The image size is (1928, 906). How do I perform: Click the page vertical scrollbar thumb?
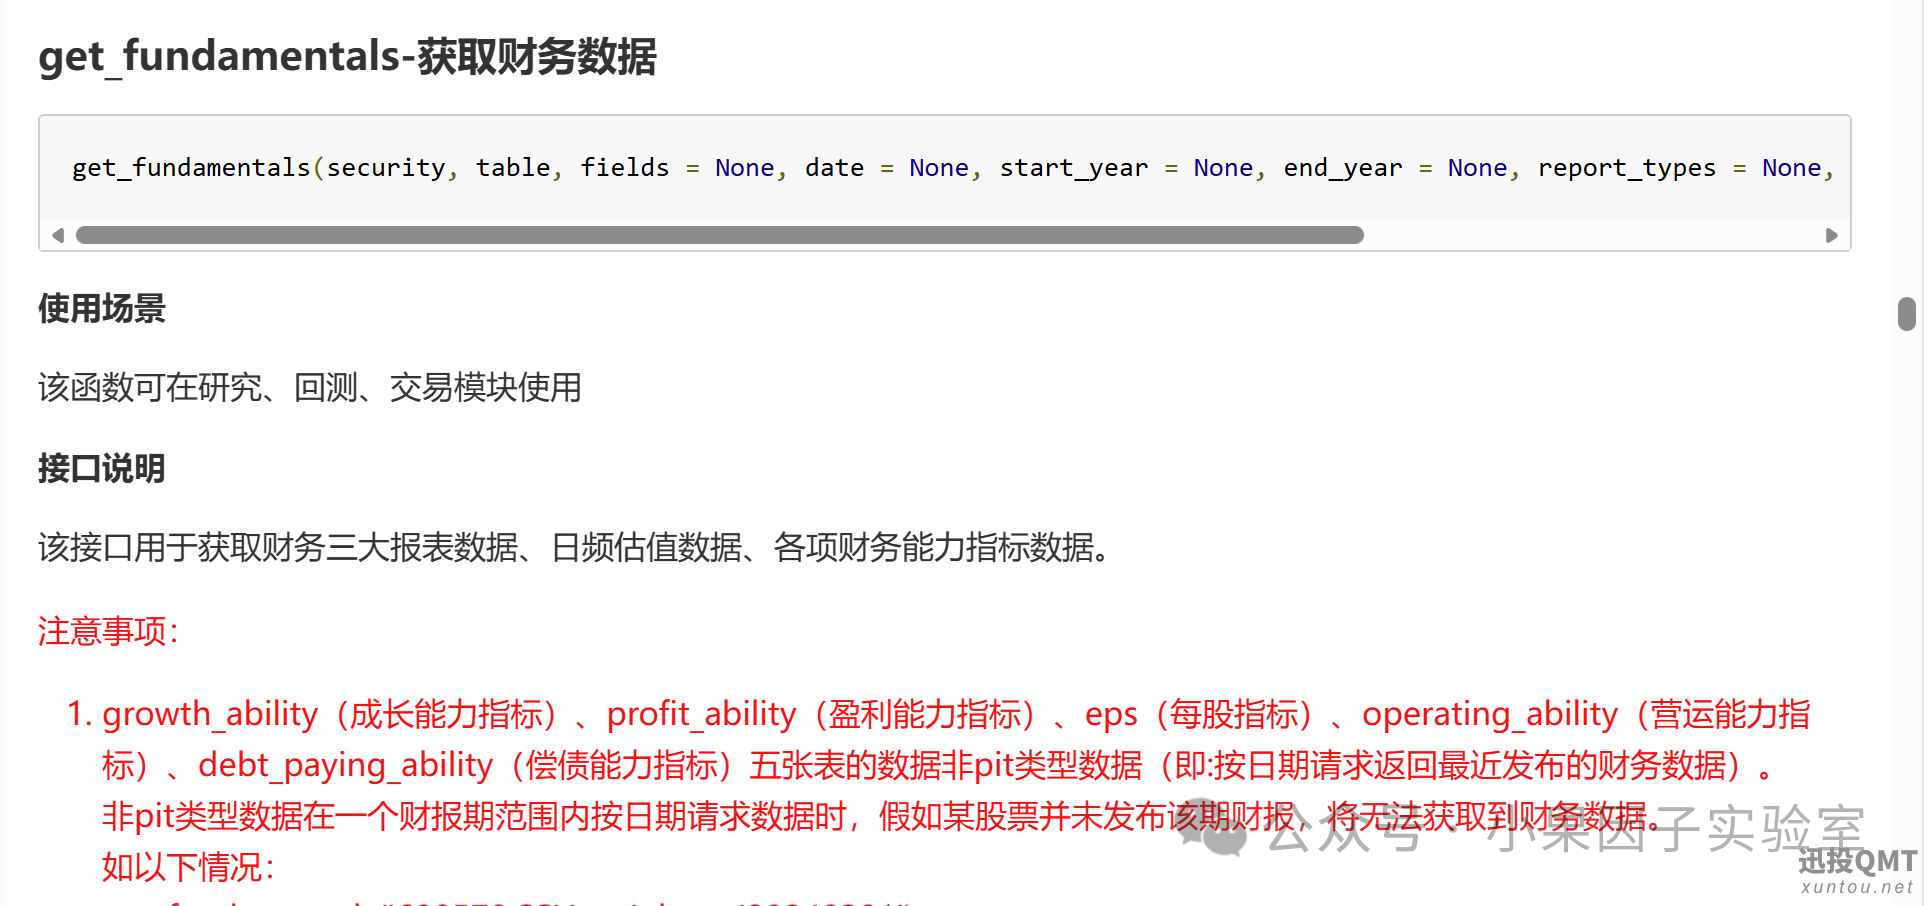click(x=1907, y=313)
